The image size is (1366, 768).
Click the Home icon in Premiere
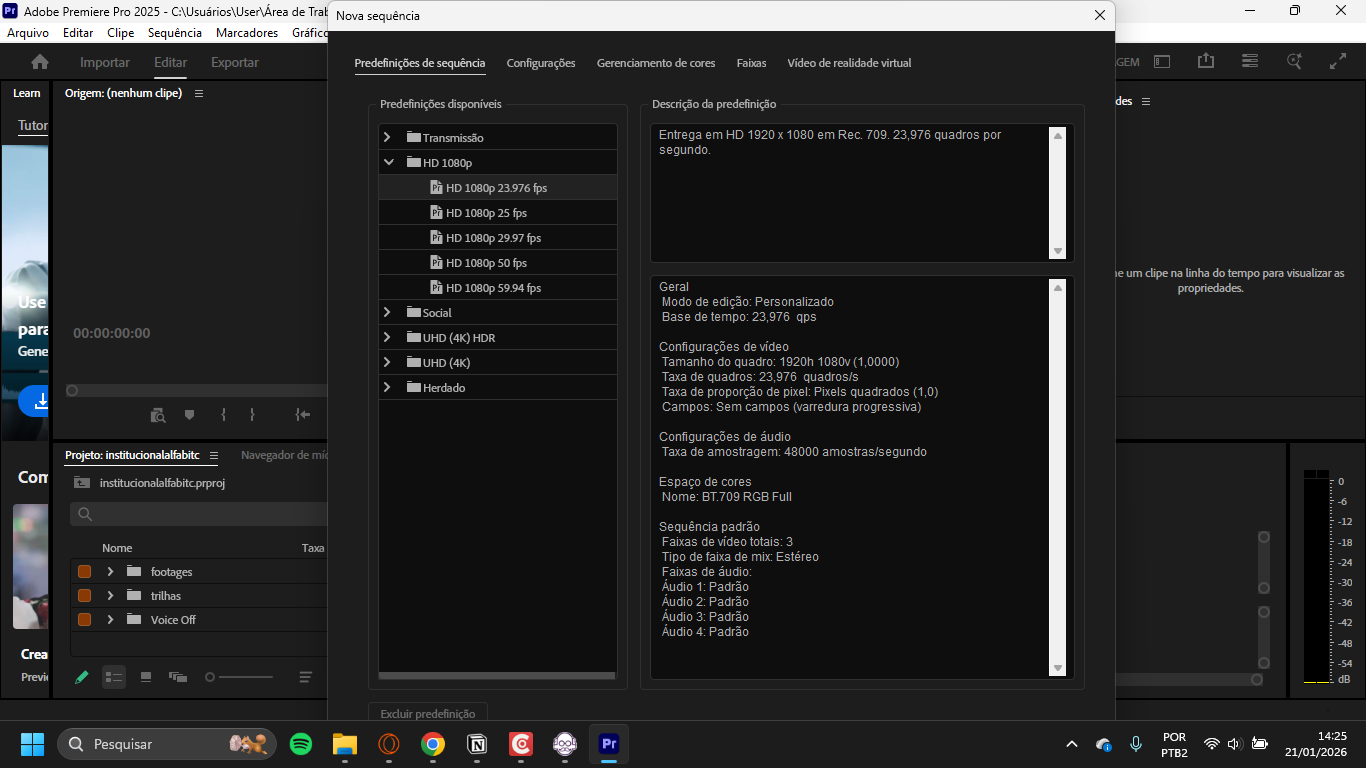pyautogui.click(x=40, y=62)
